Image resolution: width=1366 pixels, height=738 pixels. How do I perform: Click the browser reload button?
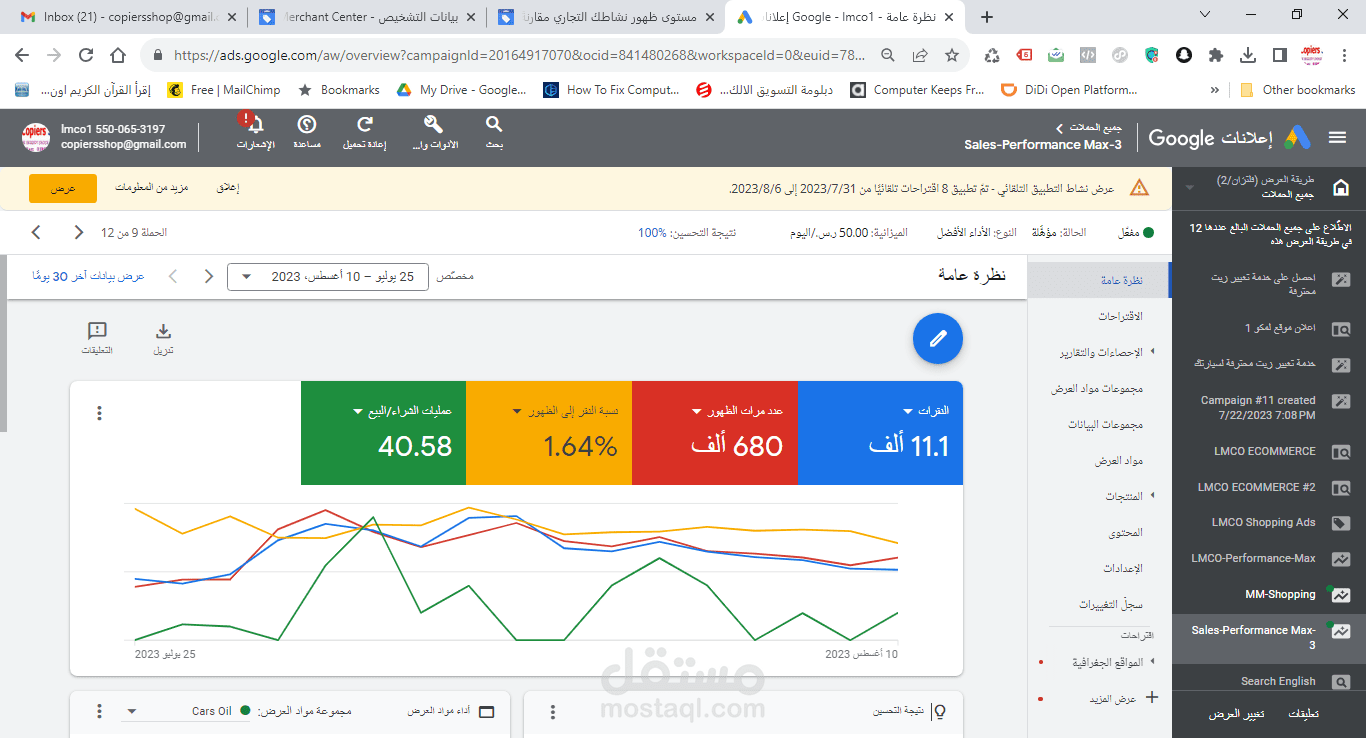(x=86, y=55)
